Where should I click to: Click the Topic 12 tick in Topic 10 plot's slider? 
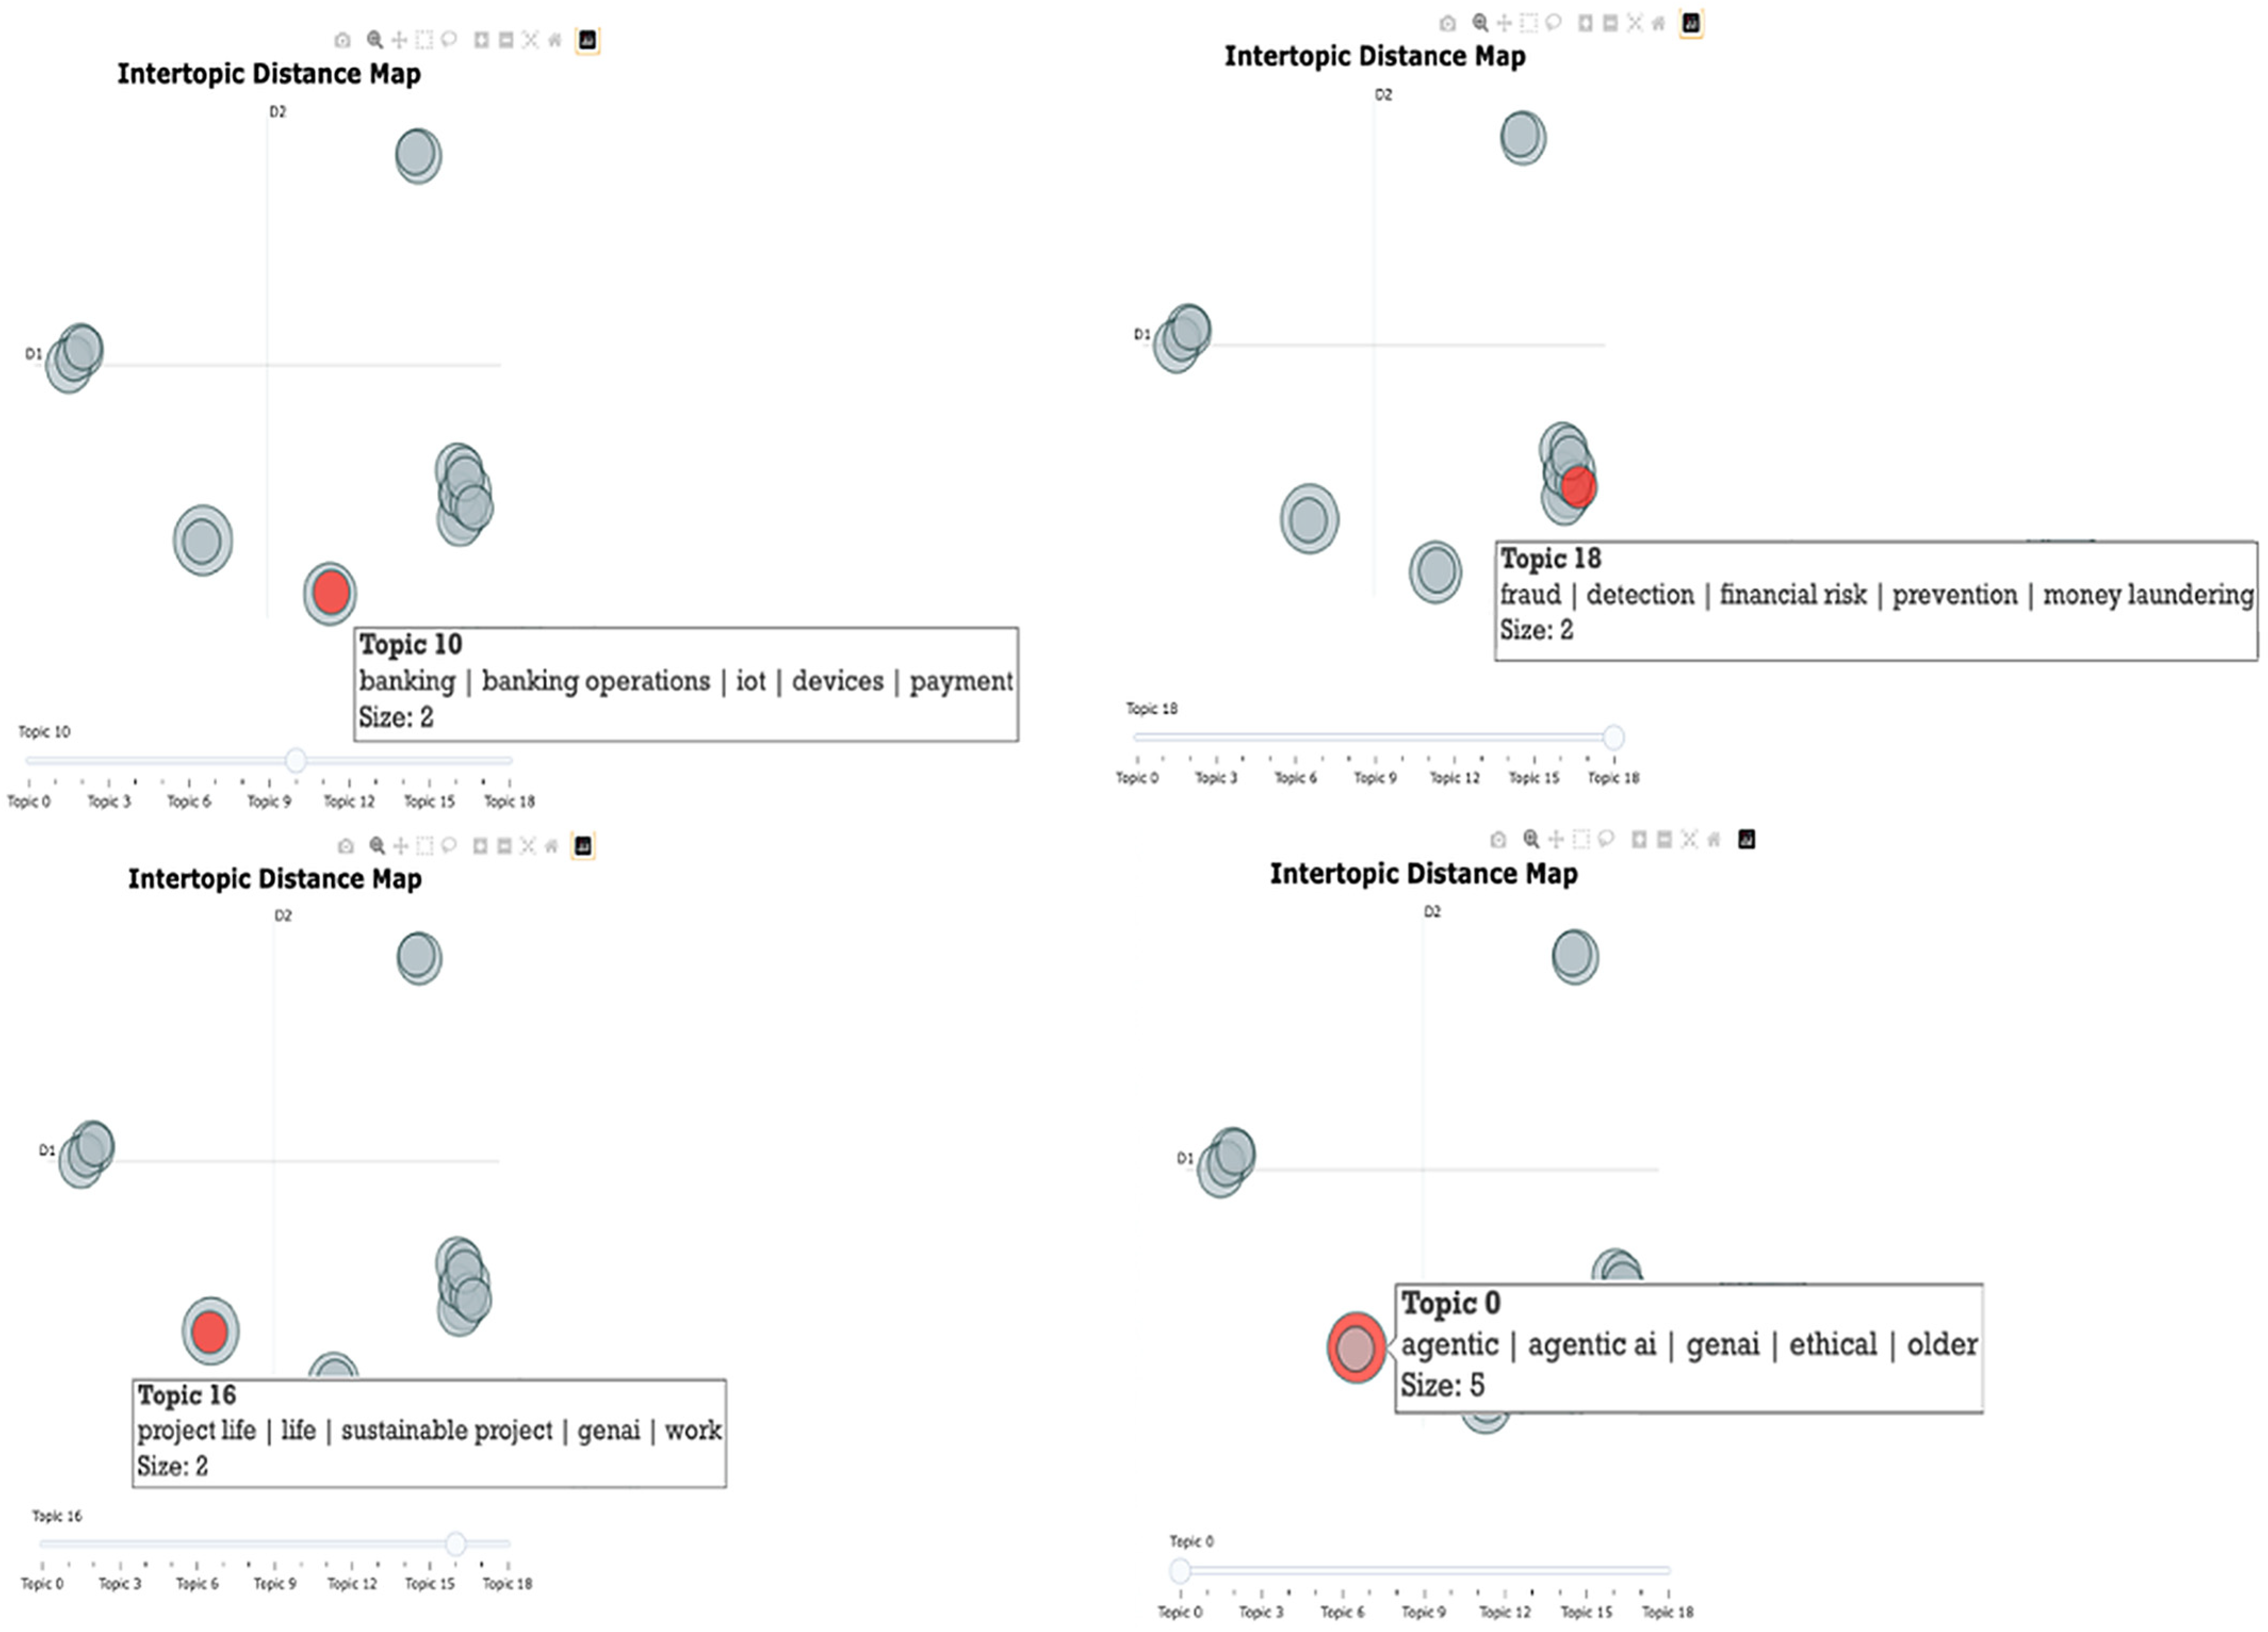pos(349,801)
